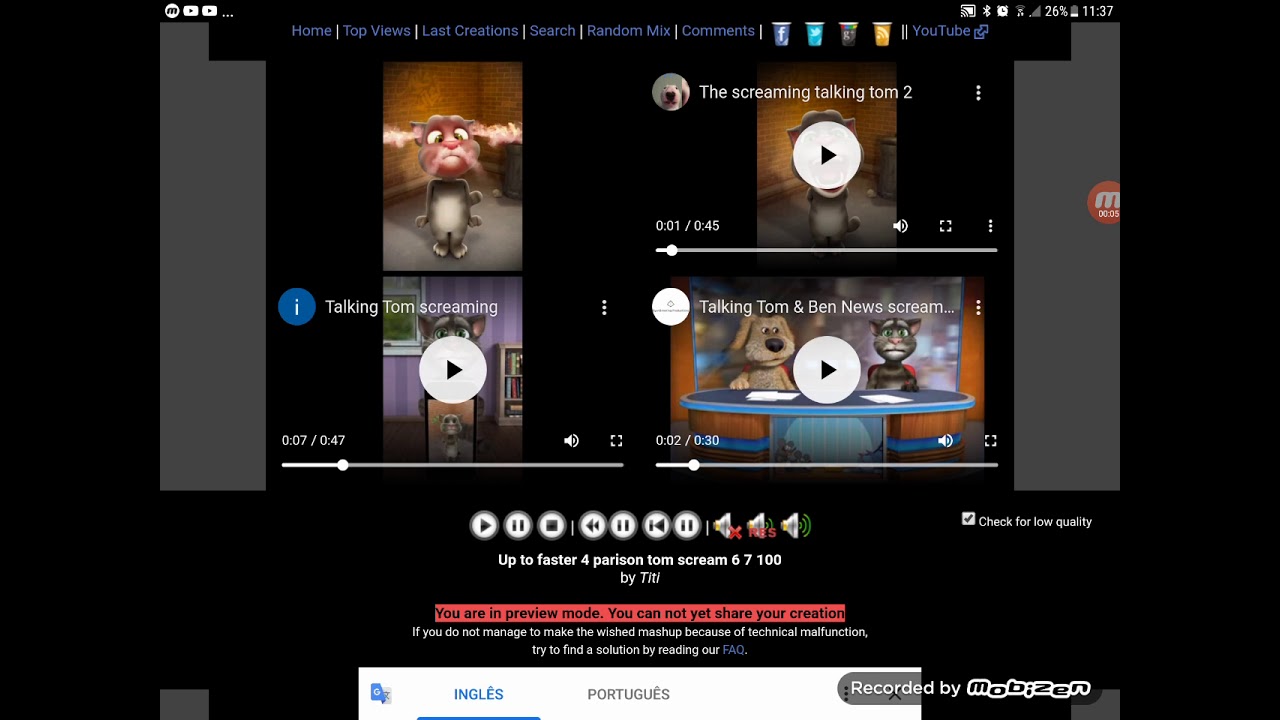Click the mashup title "Up to faster 4 parison"
1280x720 pixels.
(640, 560)
